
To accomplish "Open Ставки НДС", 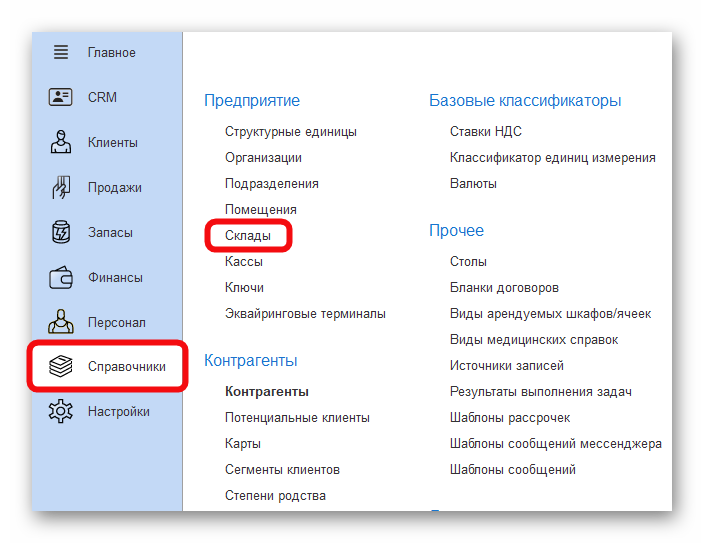I will click(486, 132).
